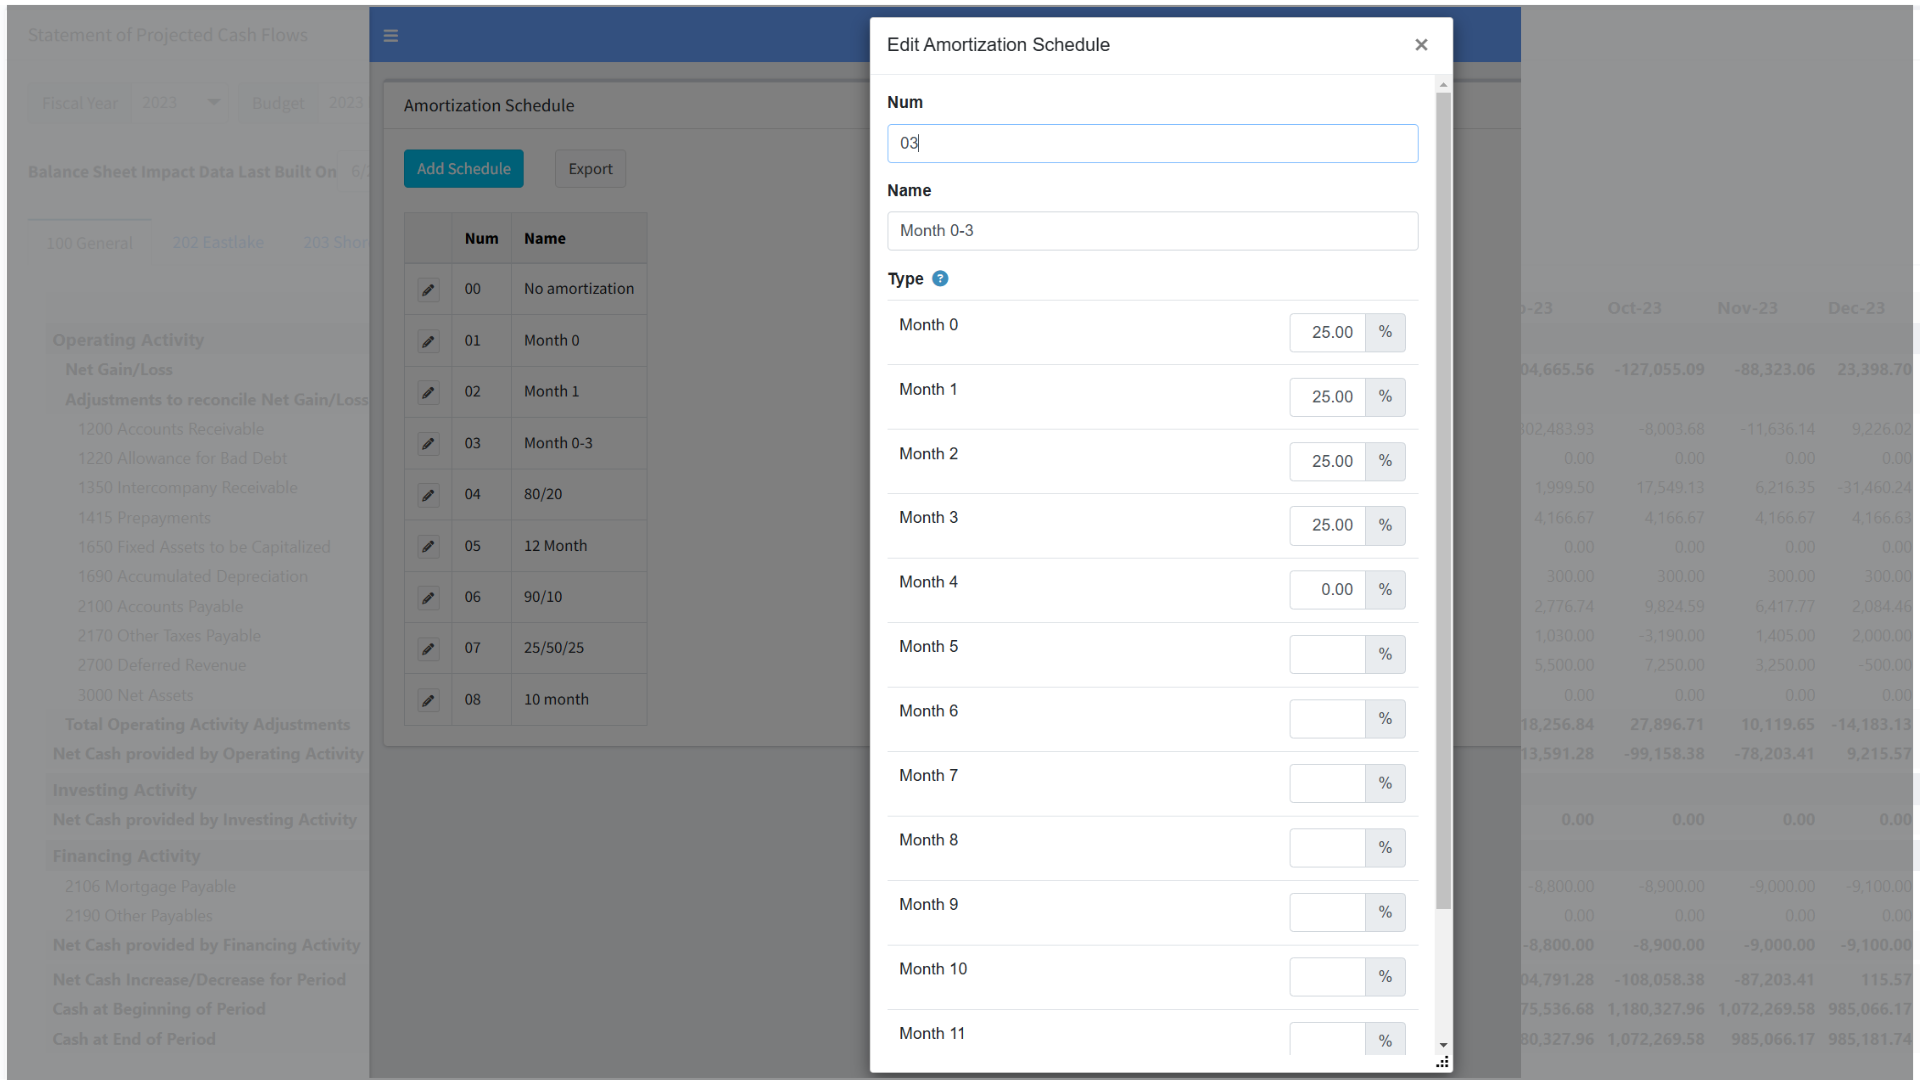Expand the Financing Activity section
Screen dimensions: 1920x1080
click(x=126, y=855)
